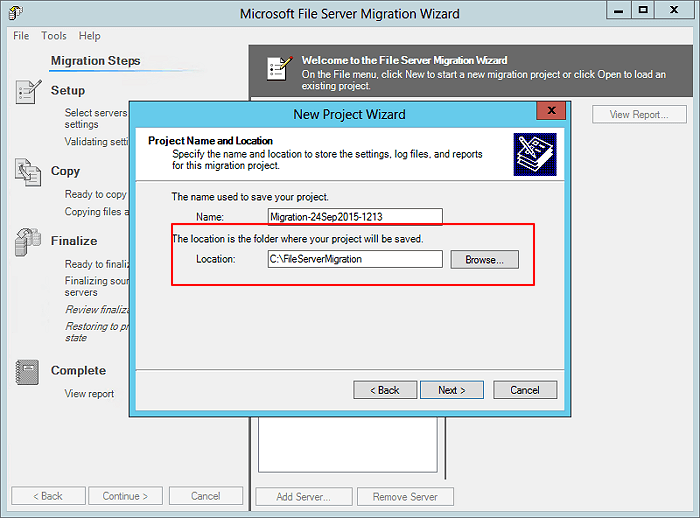The image size is (700, 518).
Task: Click the project Name text field
Action: 355,216
